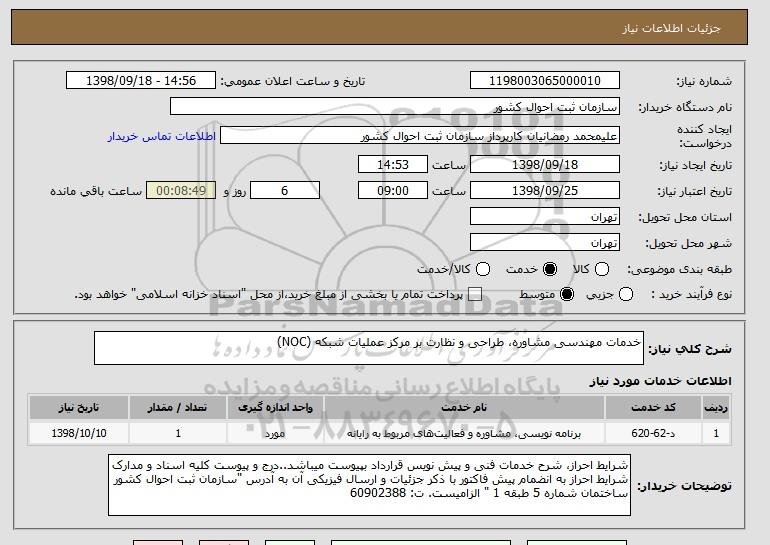
Task: Click the نام خدمت column header
Action: tap(464, 408)
